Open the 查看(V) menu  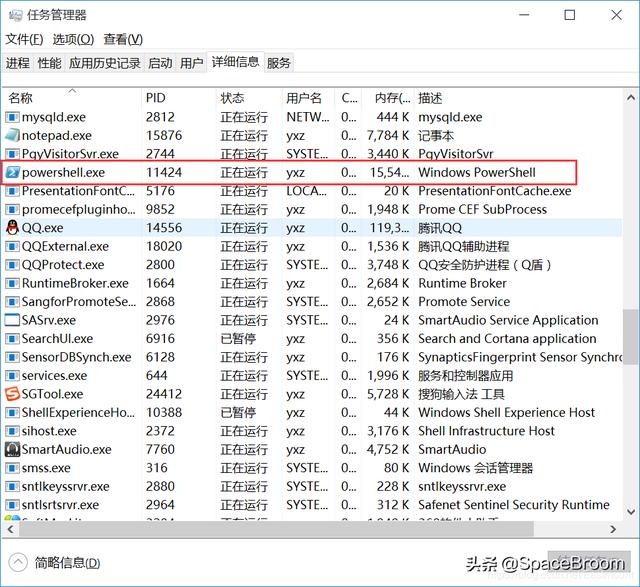tap(123, 40)
